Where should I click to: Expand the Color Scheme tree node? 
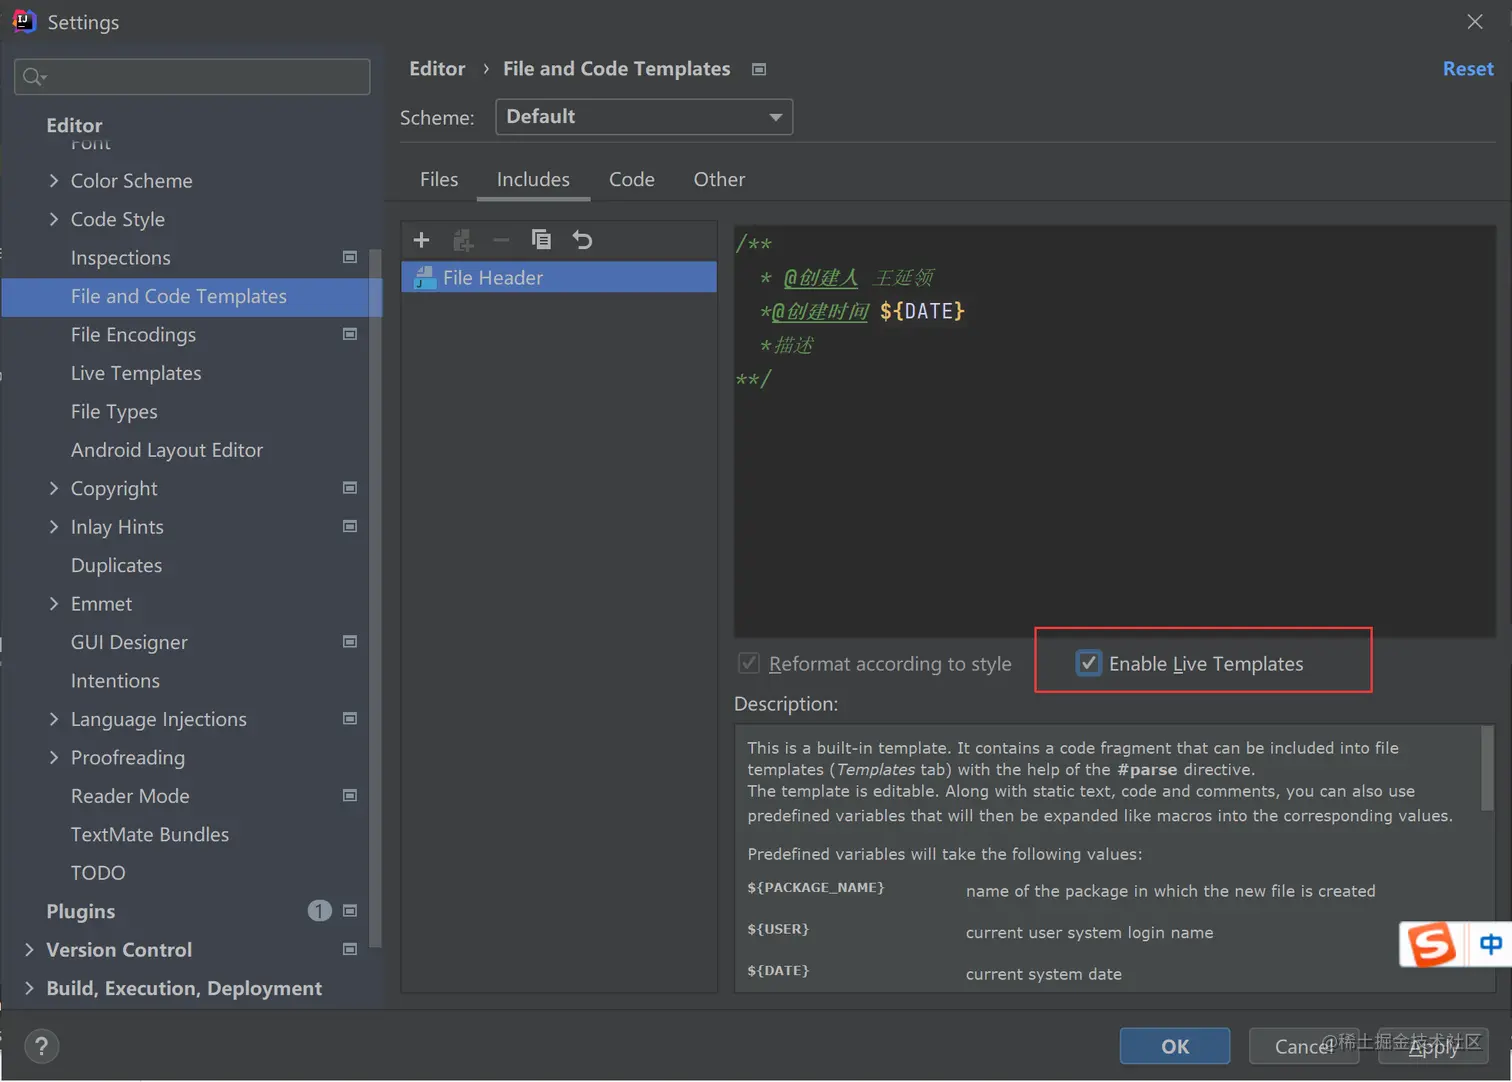click(54, 181)
